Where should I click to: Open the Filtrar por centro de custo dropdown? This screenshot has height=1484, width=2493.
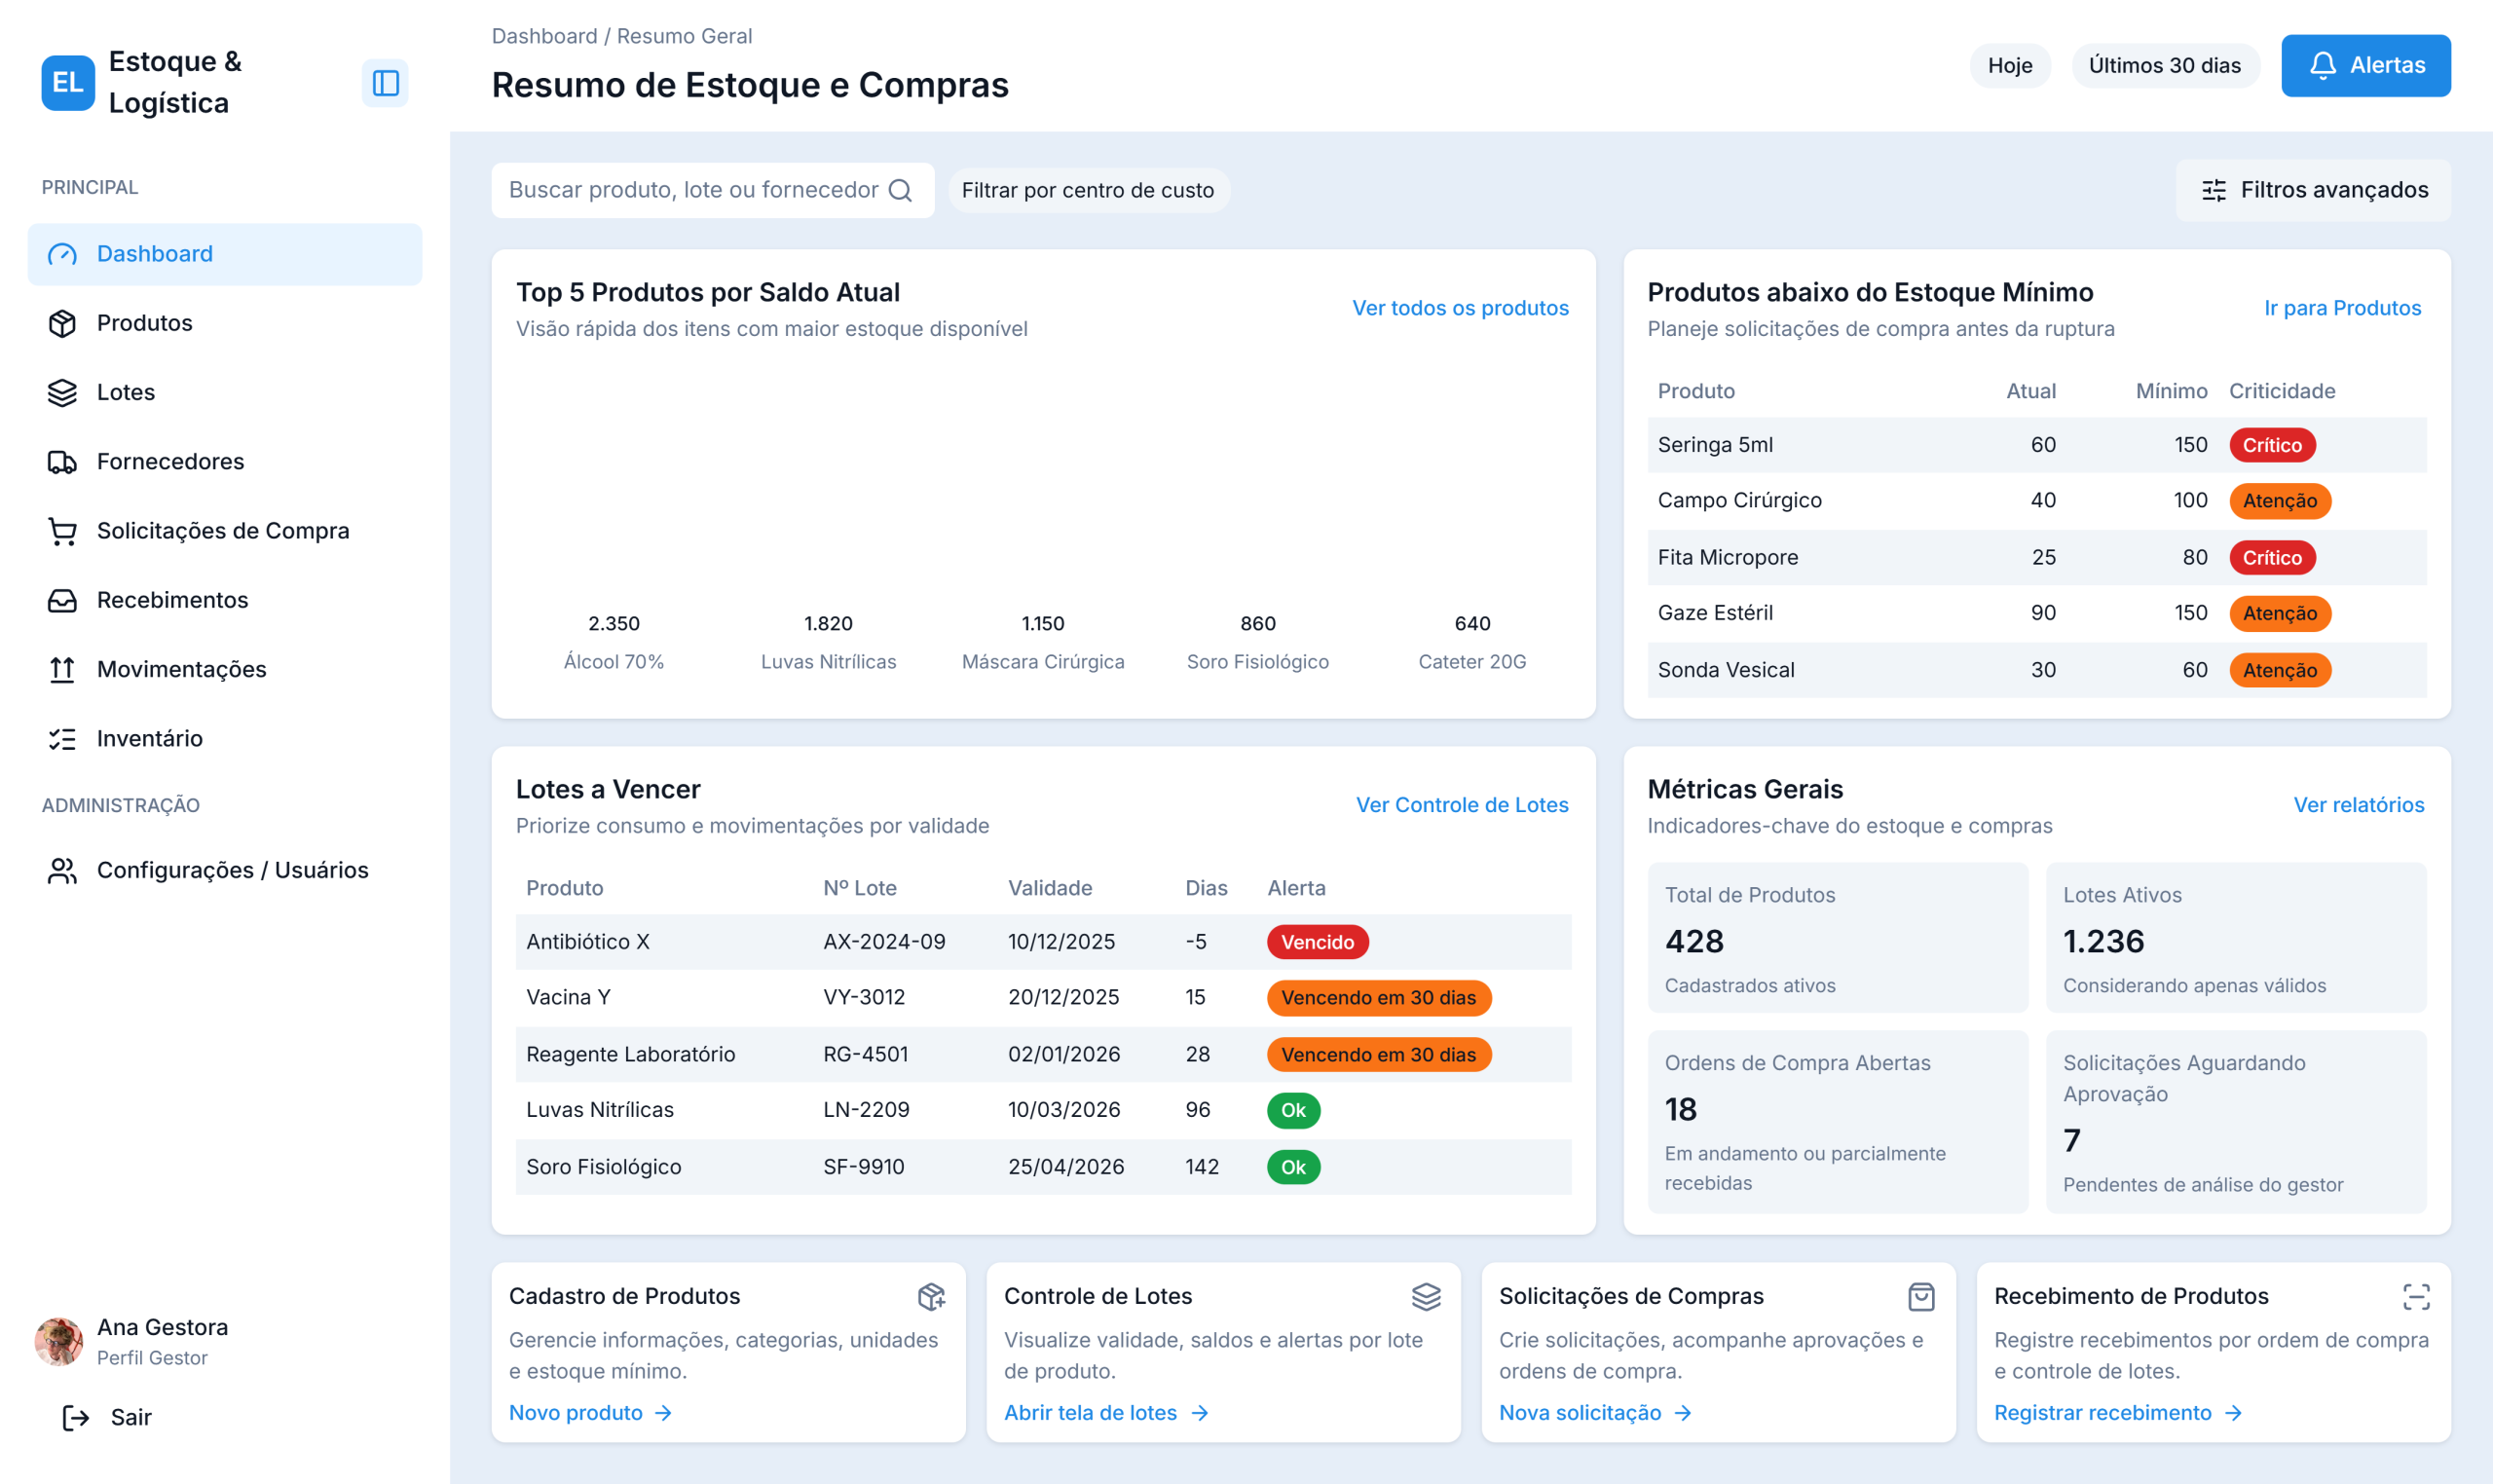[x=1088, y=191]
